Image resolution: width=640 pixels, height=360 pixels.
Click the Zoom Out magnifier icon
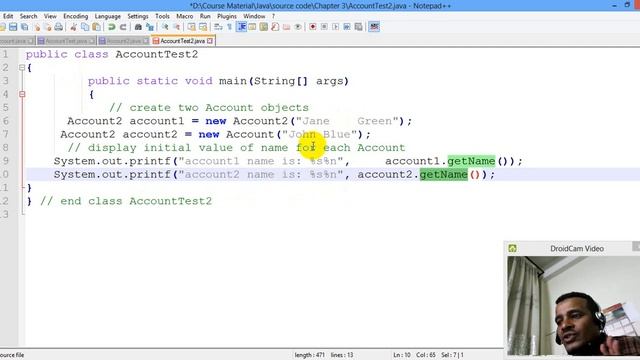tap(176, 27)
